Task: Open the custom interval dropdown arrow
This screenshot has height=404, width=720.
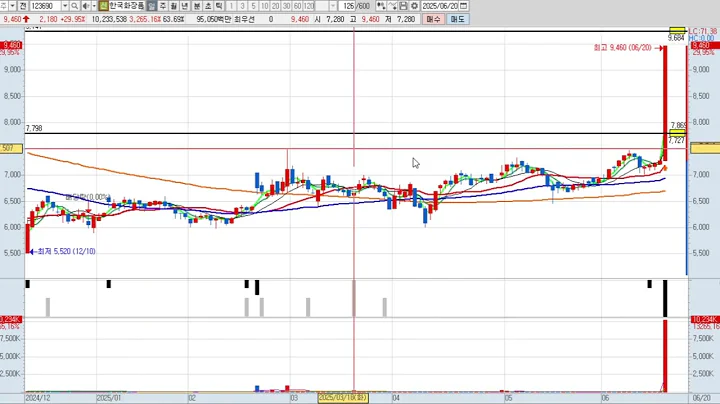Action: [x=333, y=6]
